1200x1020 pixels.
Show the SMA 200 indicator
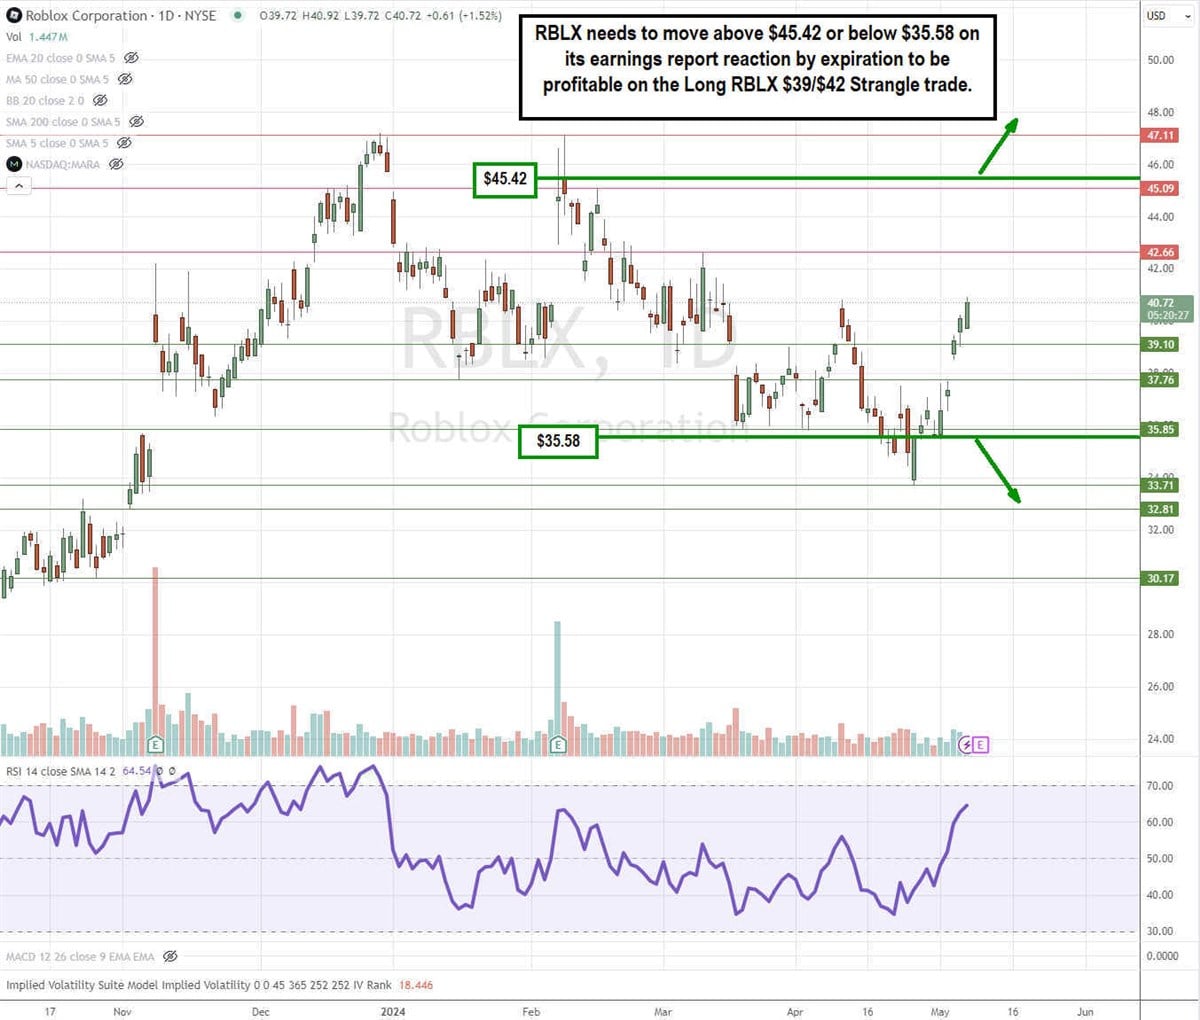tap(136, 121)
